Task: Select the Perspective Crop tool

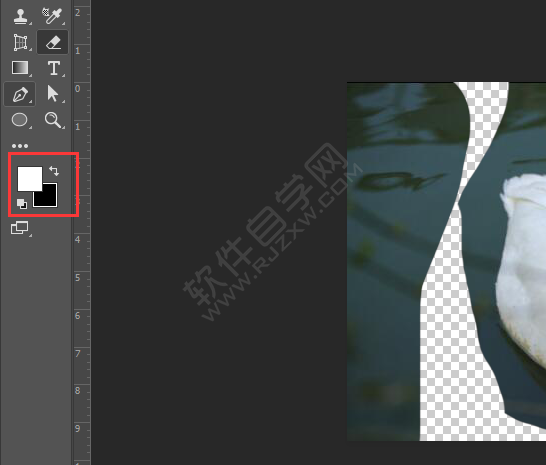Action: click(x=20, y=42)
